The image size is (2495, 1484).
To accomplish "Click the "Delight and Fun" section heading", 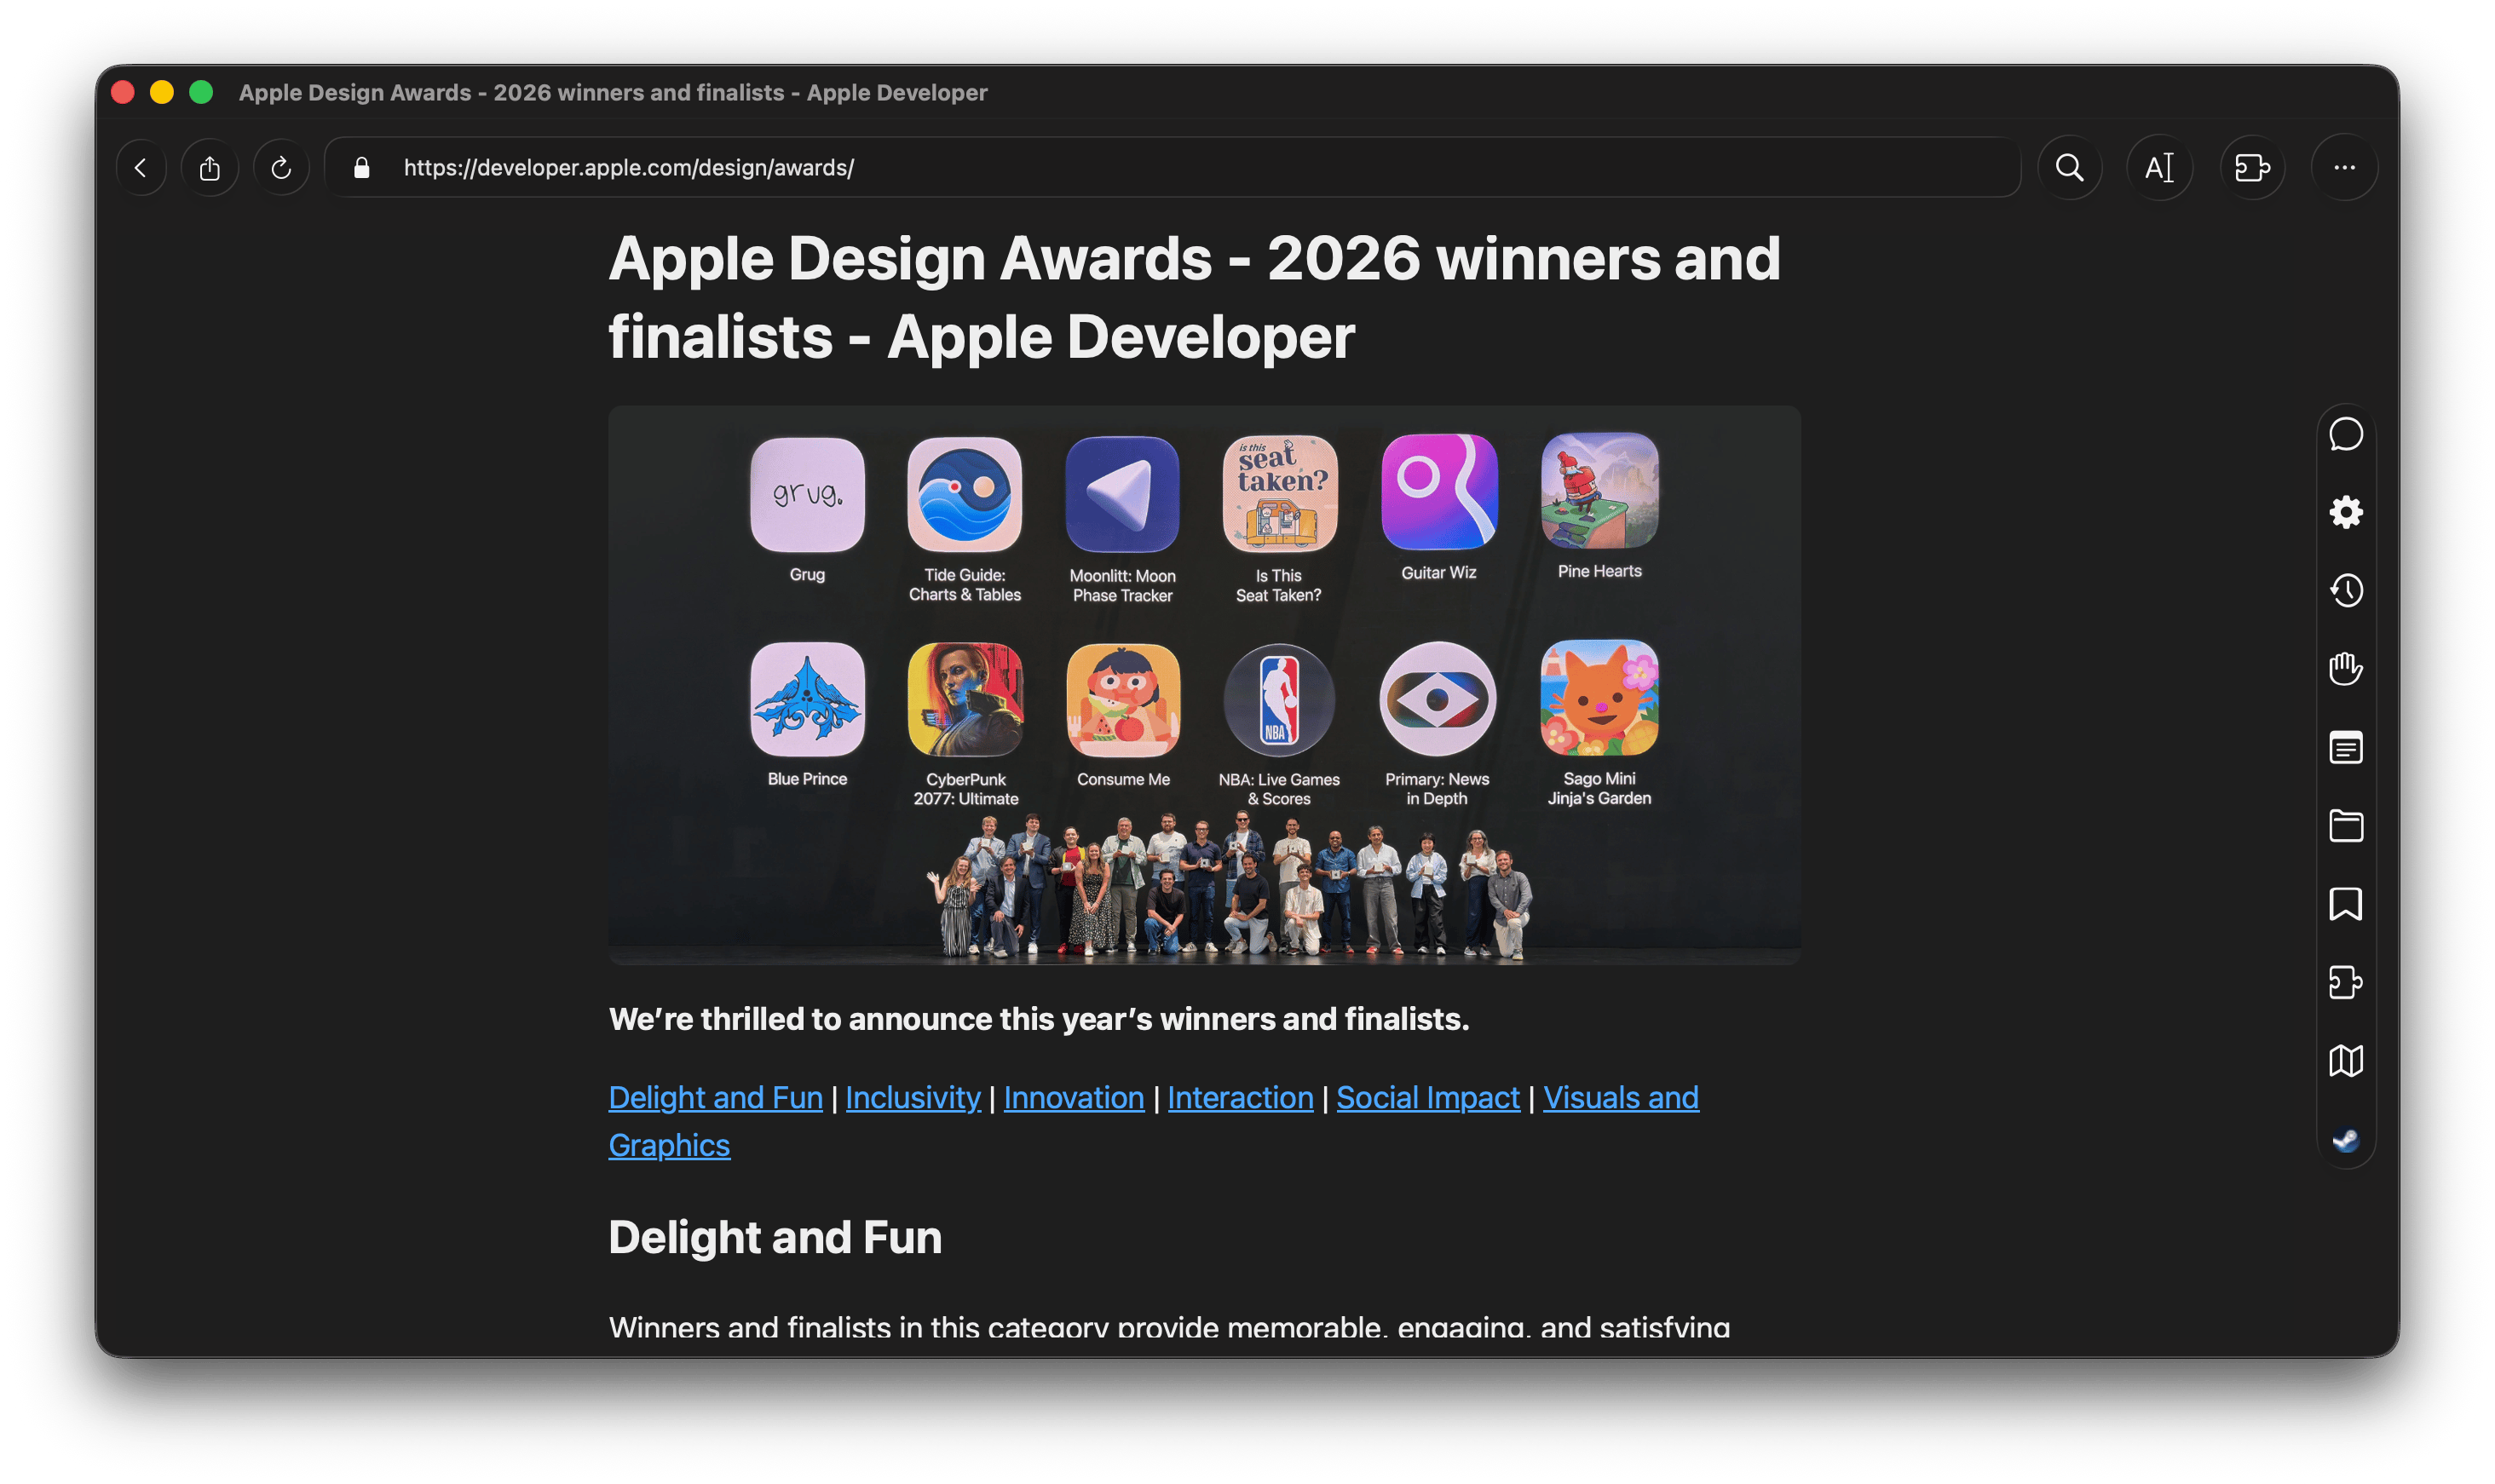I will (775, 1238).
